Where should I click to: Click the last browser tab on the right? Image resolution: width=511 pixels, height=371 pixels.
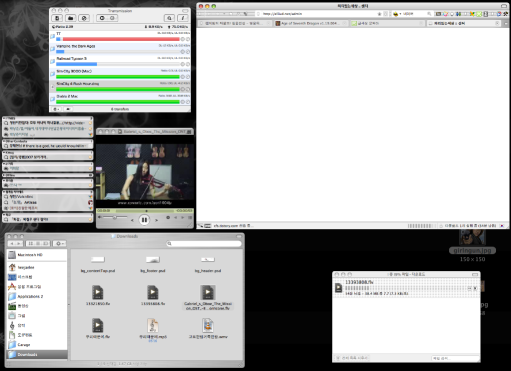click(464, 23)
